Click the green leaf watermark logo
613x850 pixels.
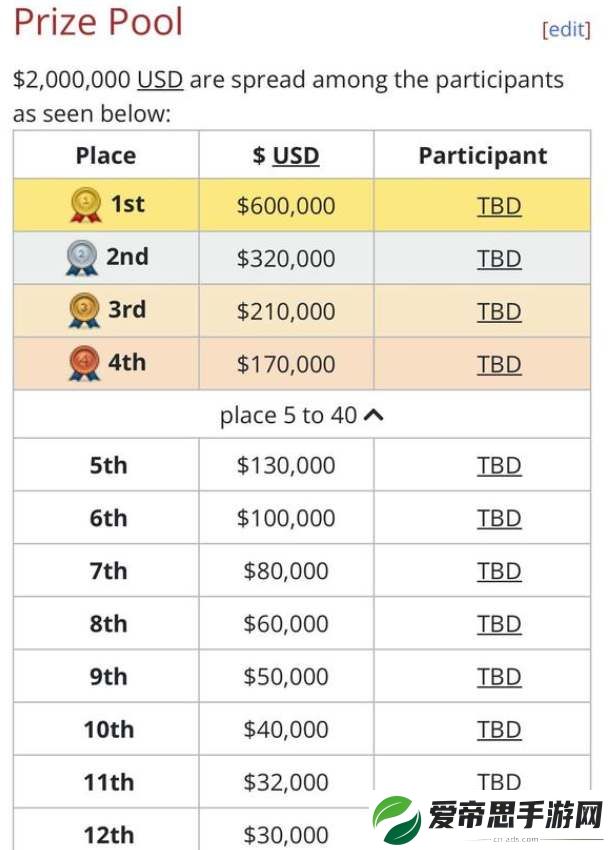[396, 820]
